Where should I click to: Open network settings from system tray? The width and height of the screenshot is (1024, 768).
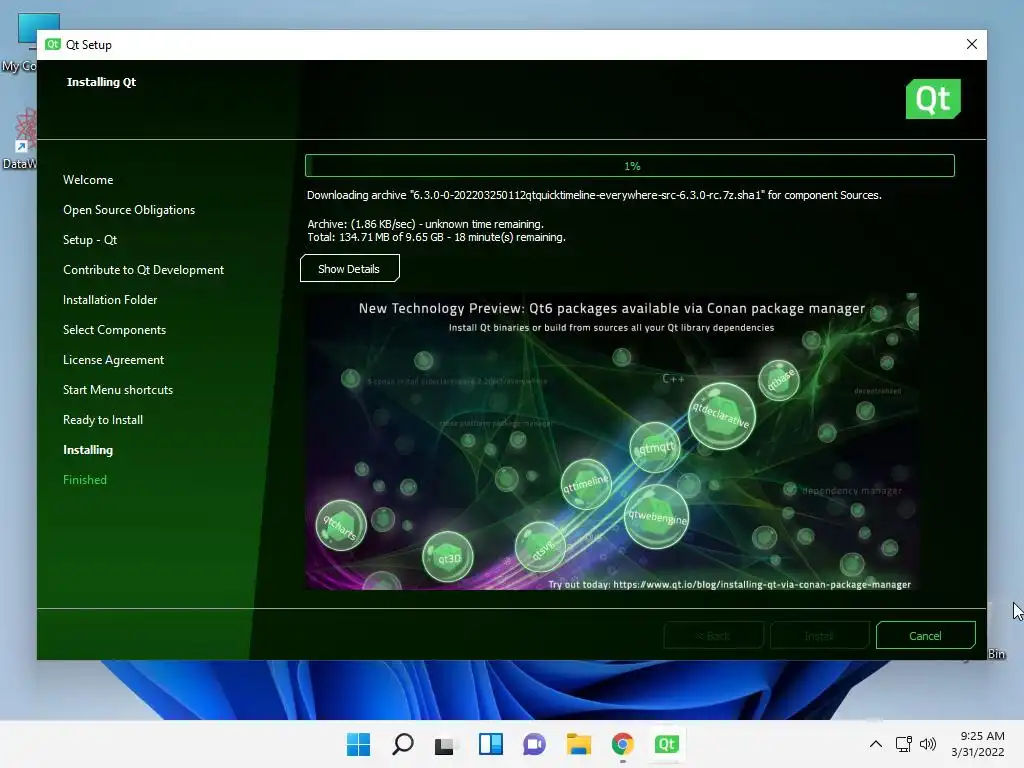[904, 744]
